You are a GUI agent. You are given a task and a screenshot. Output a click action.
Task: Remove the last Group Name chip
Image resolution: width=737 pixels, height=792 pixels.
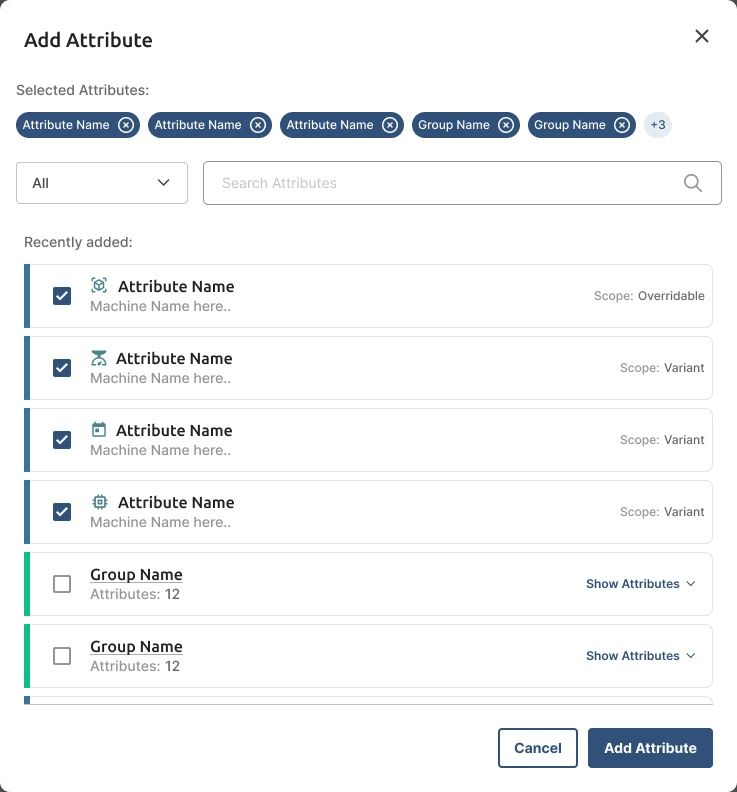point(622,125)
